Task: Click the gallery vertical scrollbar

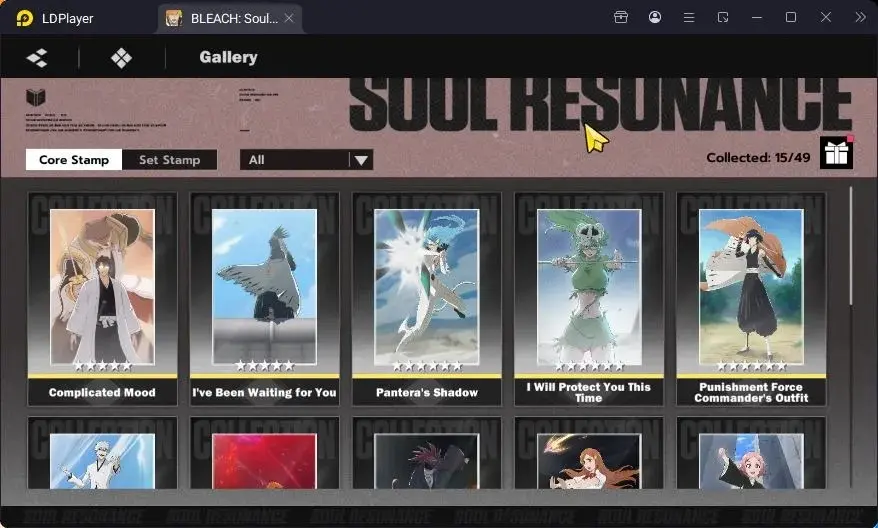Action: [x=851, y=246]
